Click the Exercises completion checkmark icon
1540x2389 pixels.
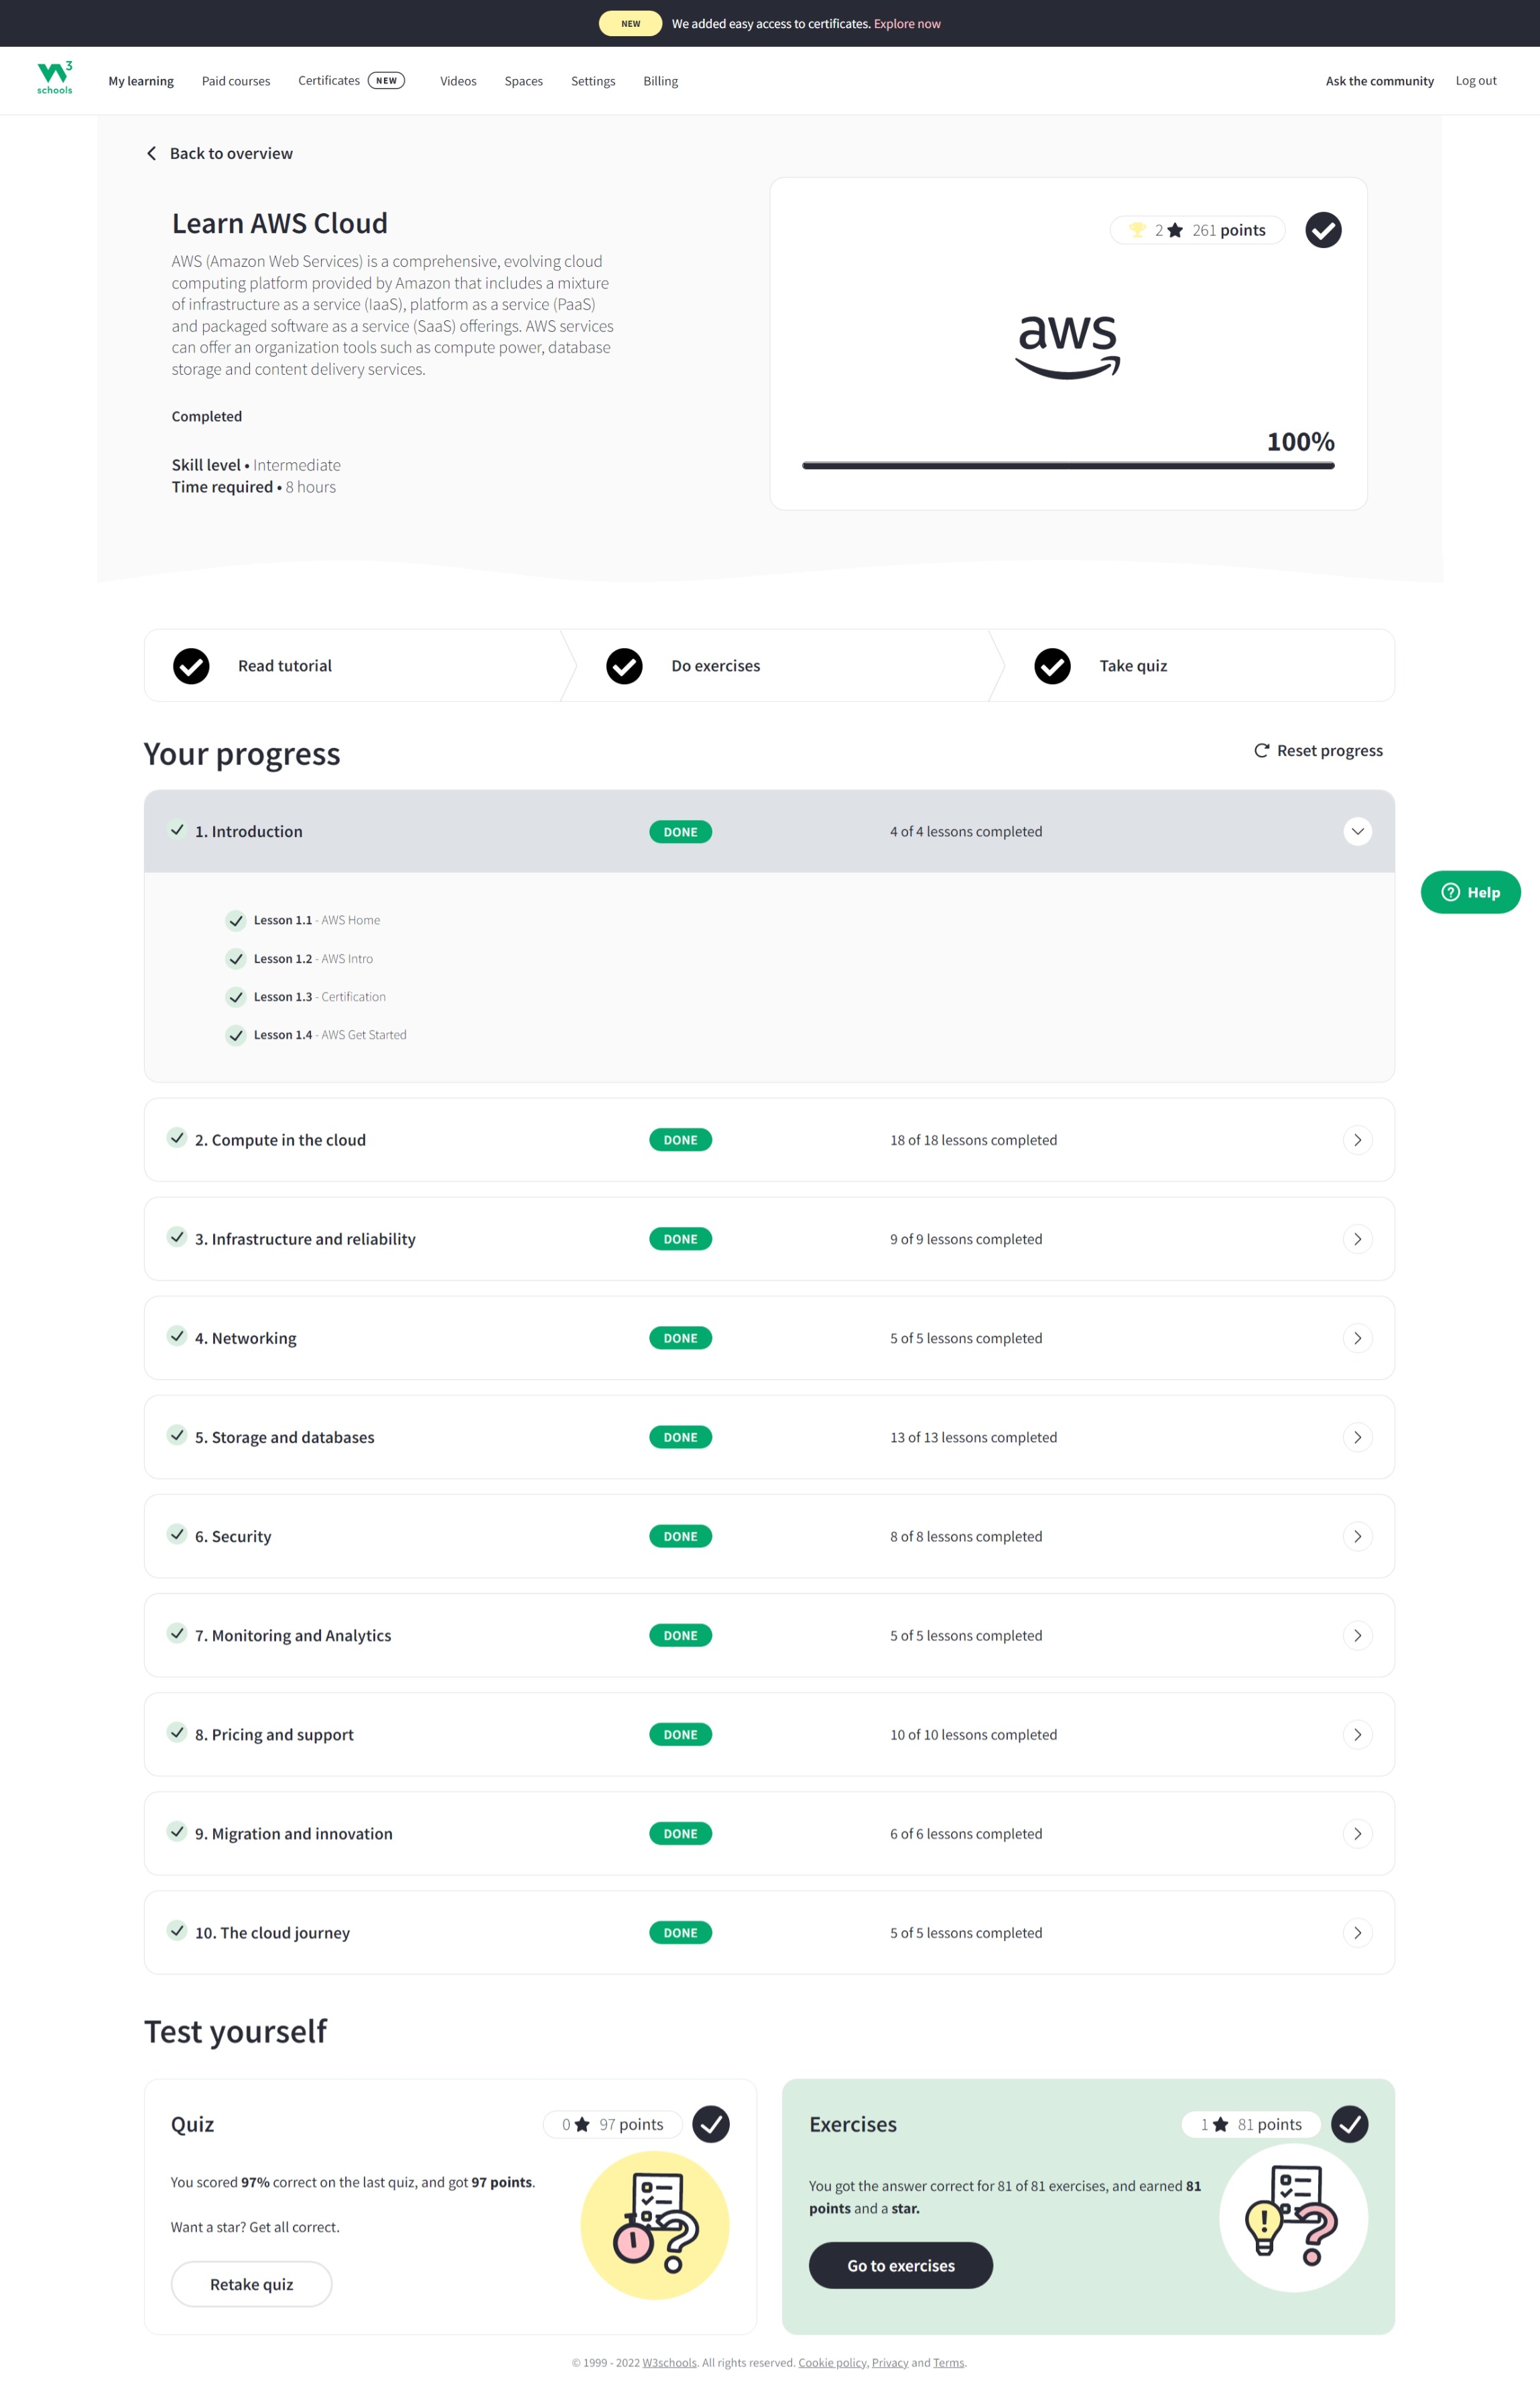(1350, 2124)
